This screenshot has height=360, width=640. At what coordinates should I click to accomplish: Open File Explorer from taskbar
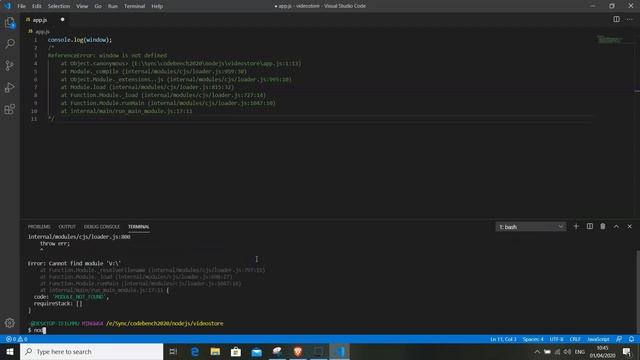point(215,351)
